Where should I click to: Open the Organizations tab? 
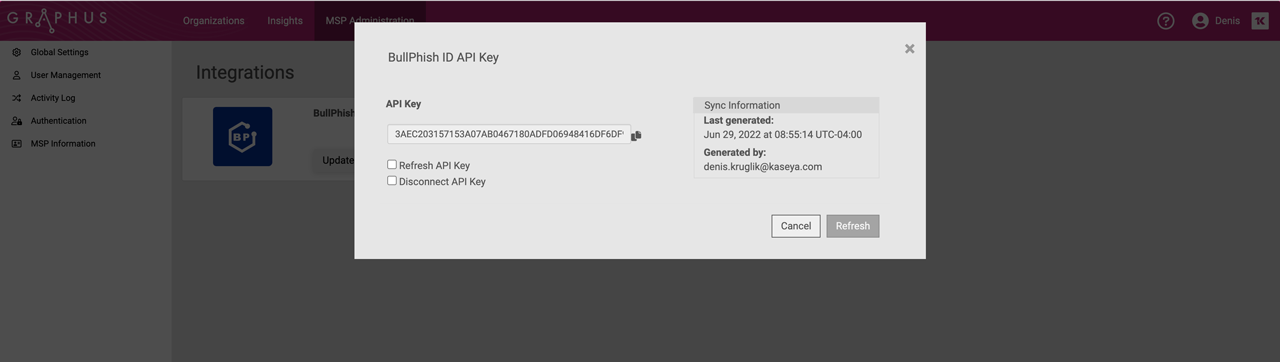[x=213, y=21]
